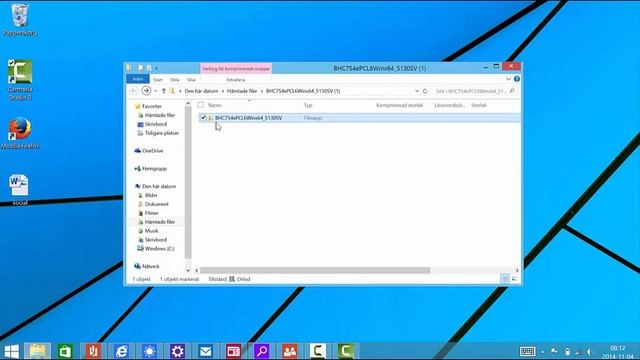The width and height of the screenshot is (640, 360).
Task: Click the Windows Start button
Action: (11, 351)
